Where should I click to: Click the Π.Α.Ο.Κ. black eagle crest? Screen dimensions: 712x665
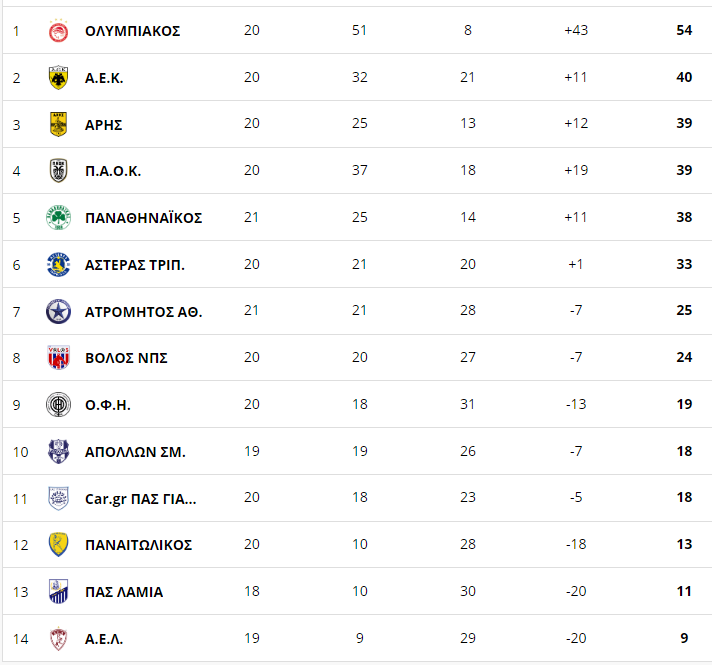(59, 171)
